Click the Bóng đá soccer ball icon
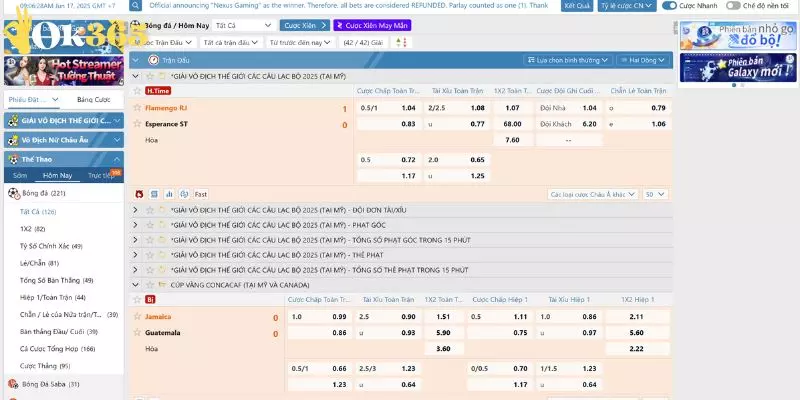 [x=12, y=192]
